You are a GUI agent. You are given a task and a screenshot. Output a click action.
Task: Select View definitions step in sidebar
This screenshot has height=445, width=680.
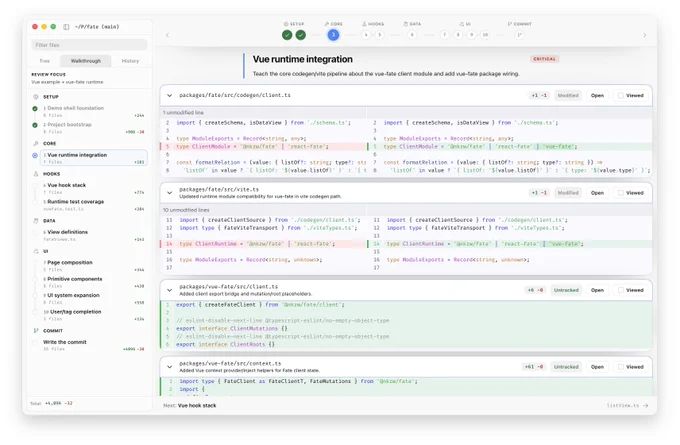pyautogui.click(x=94, y=236)
